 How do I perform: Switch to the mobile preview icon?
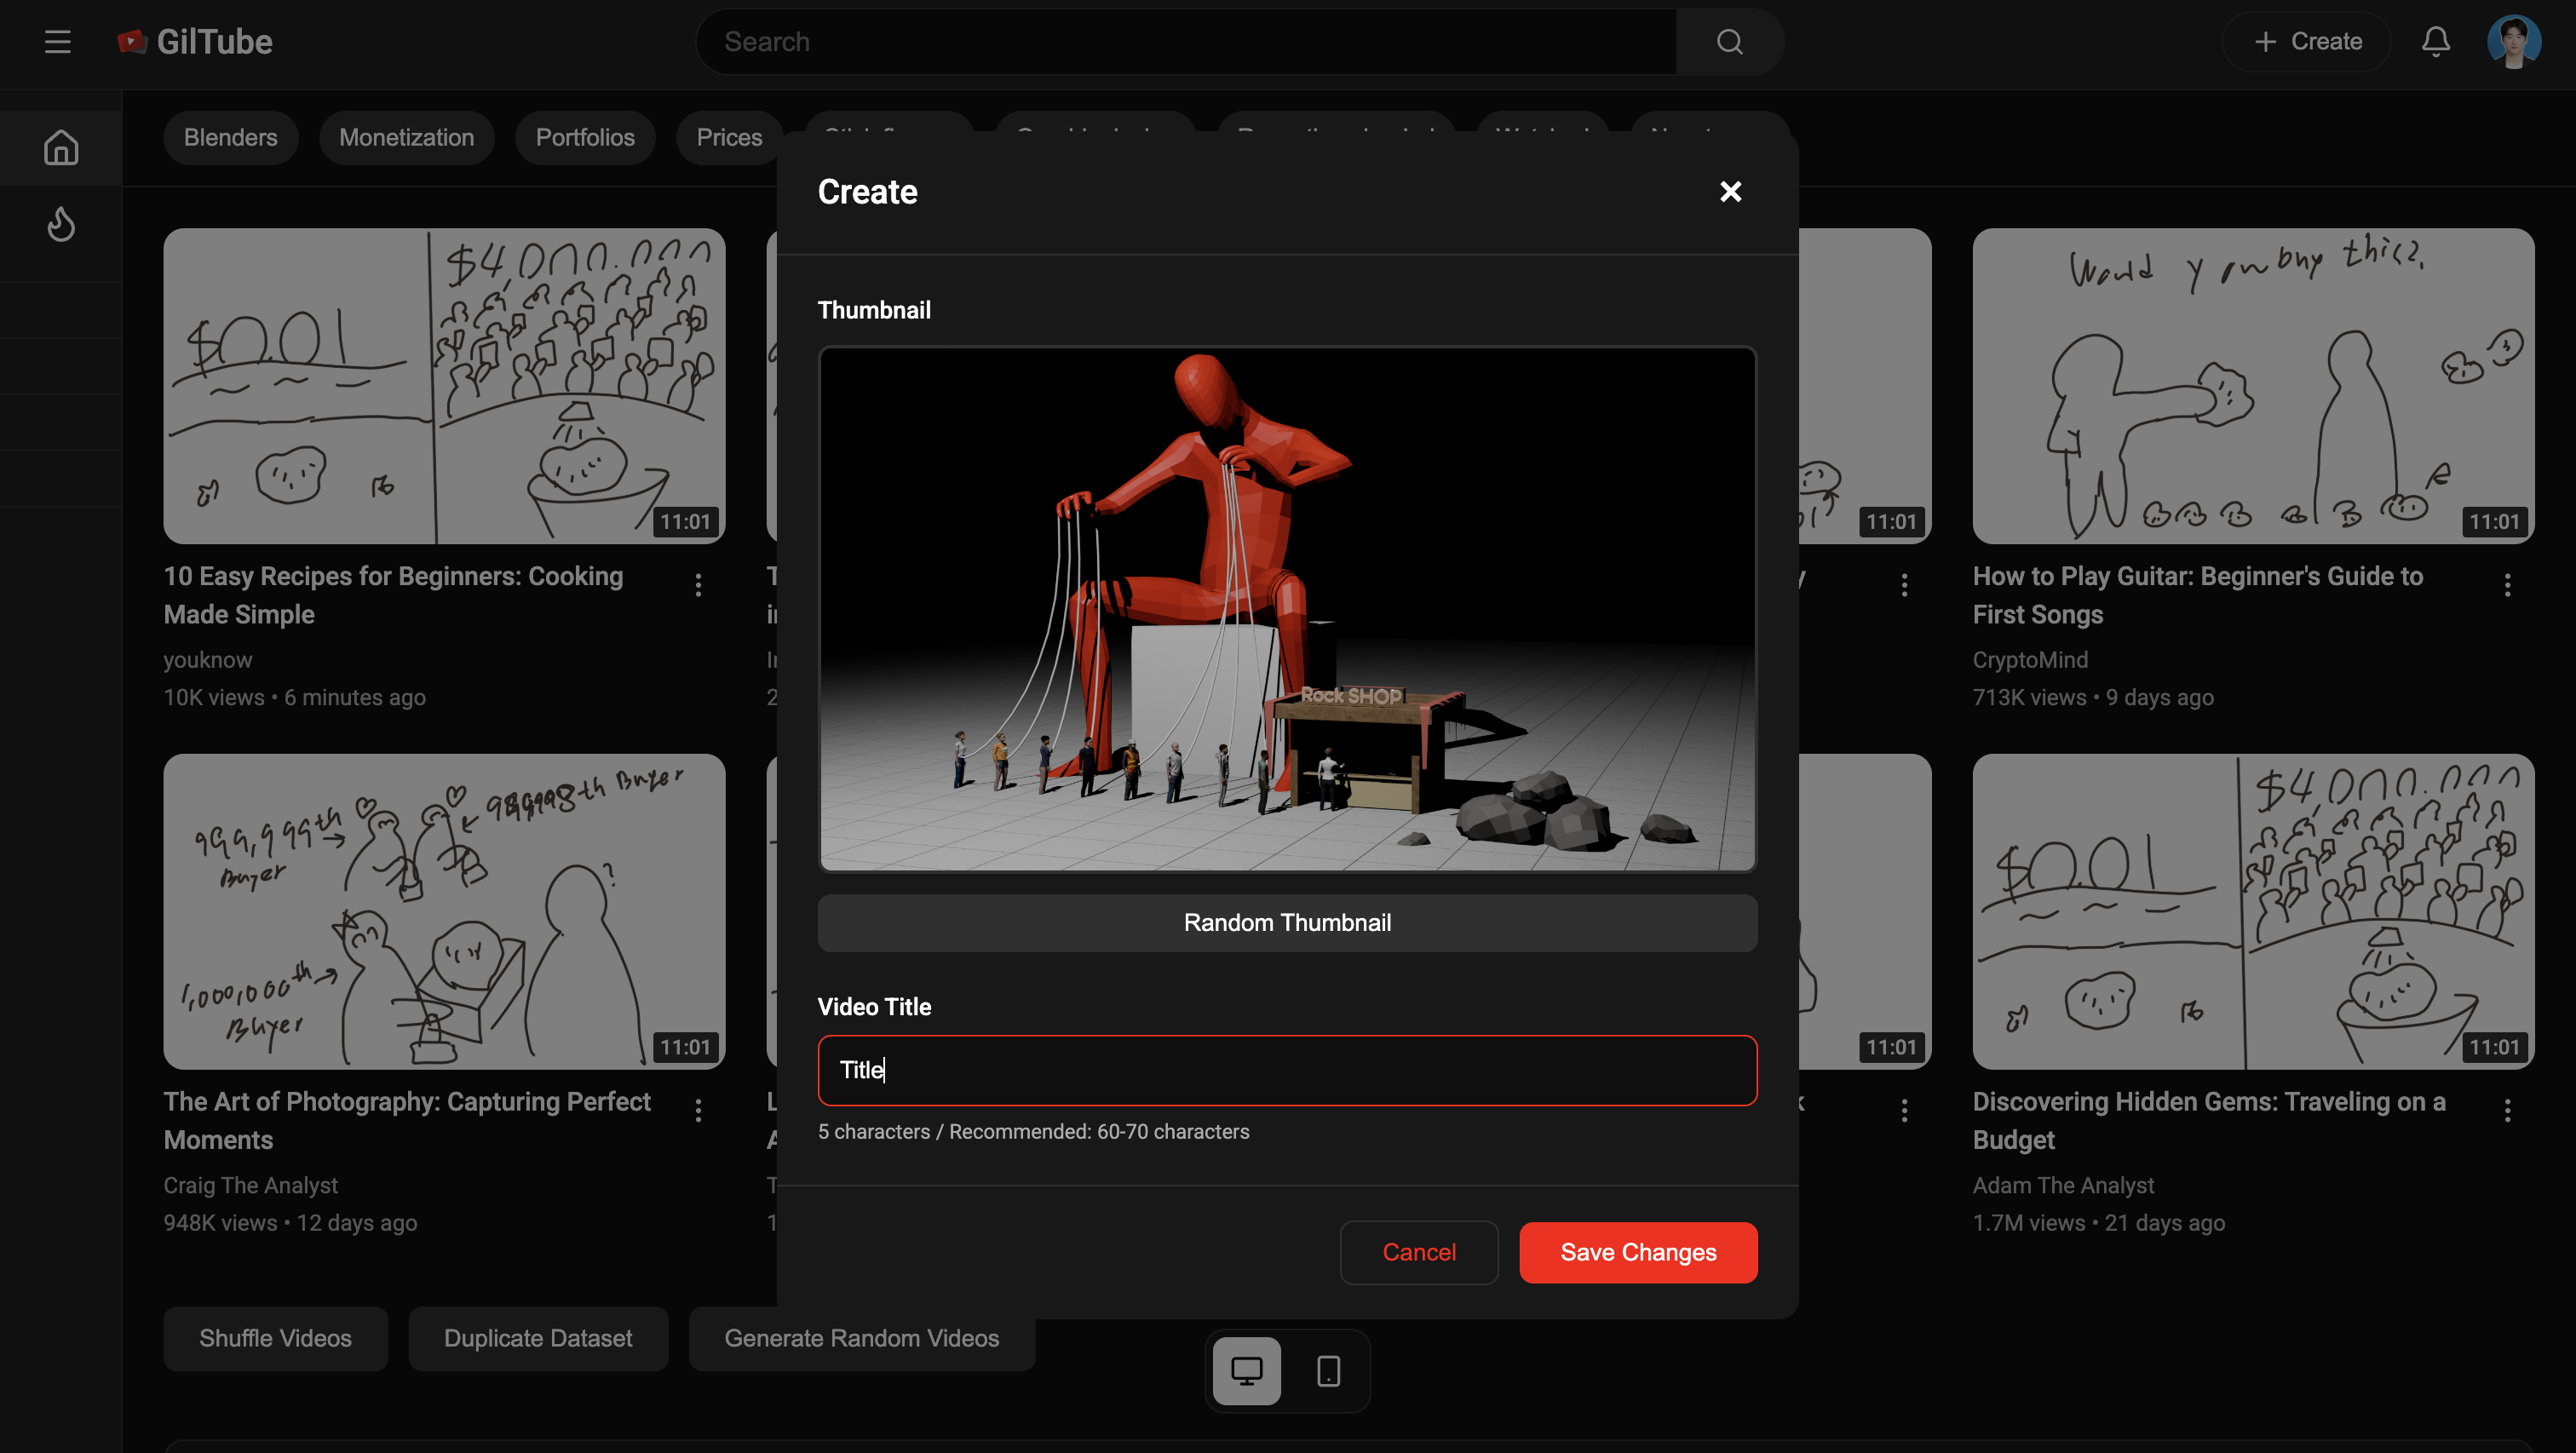click(1328, 1370)
